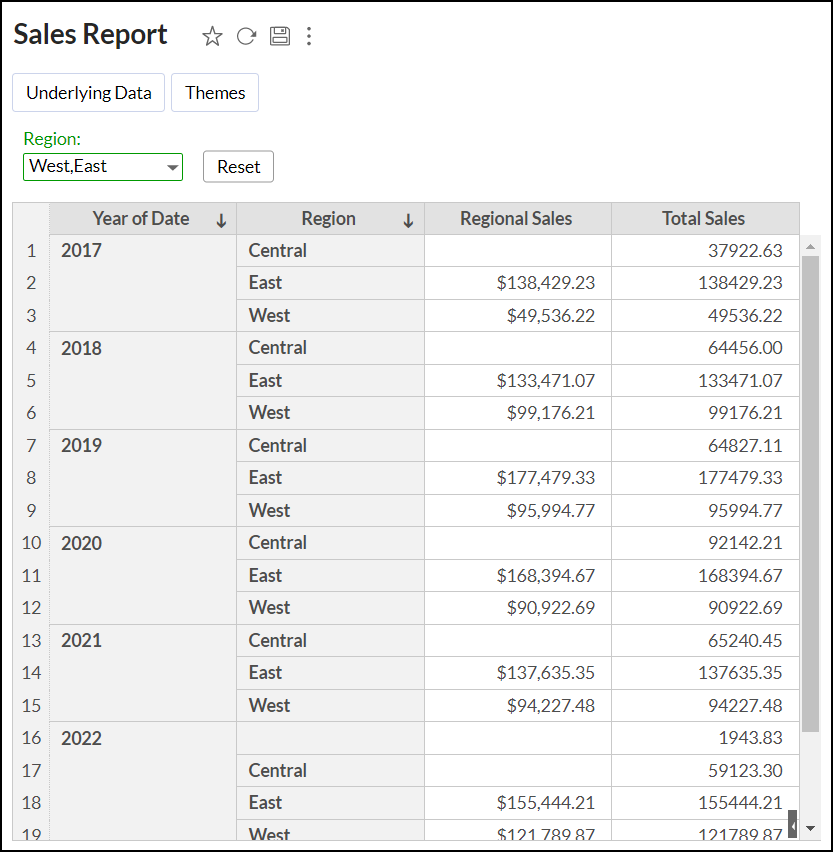
Task: Click inside the West,East filter field
Action: (90, 166)
